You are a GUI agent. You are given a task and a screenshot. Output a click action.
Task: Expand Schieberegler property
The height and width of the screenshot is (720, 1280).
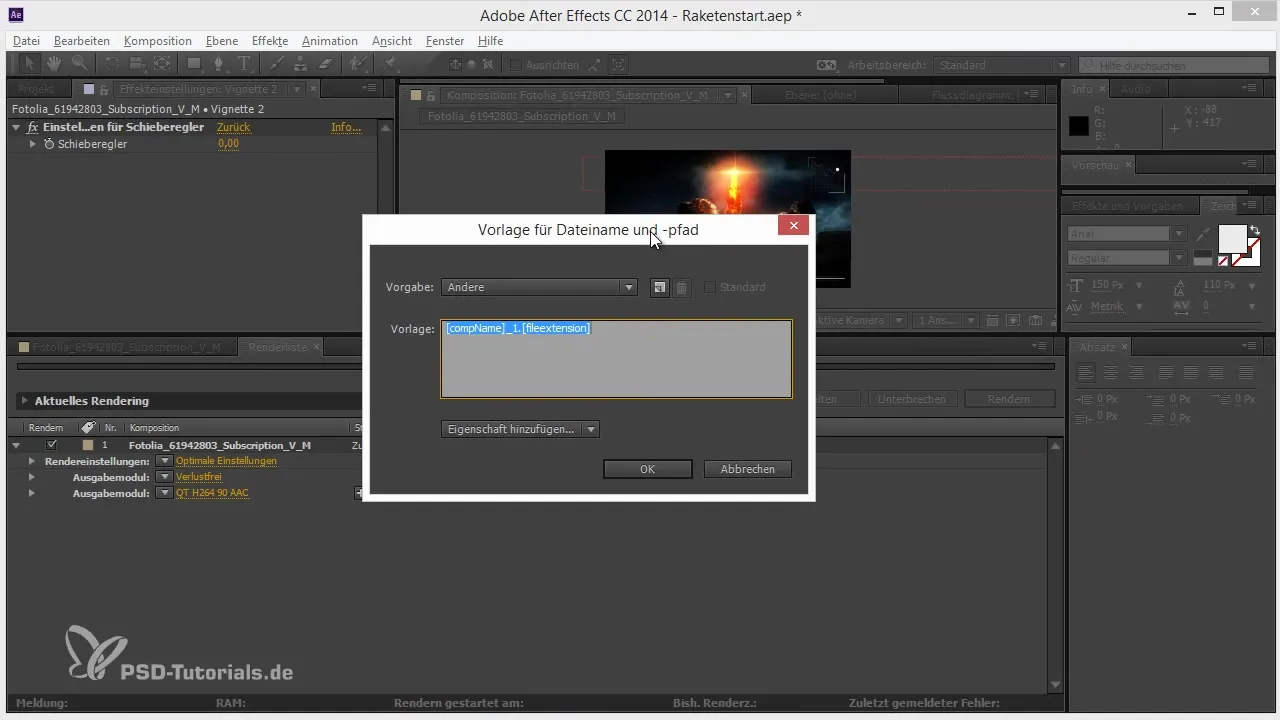[33, 144]
